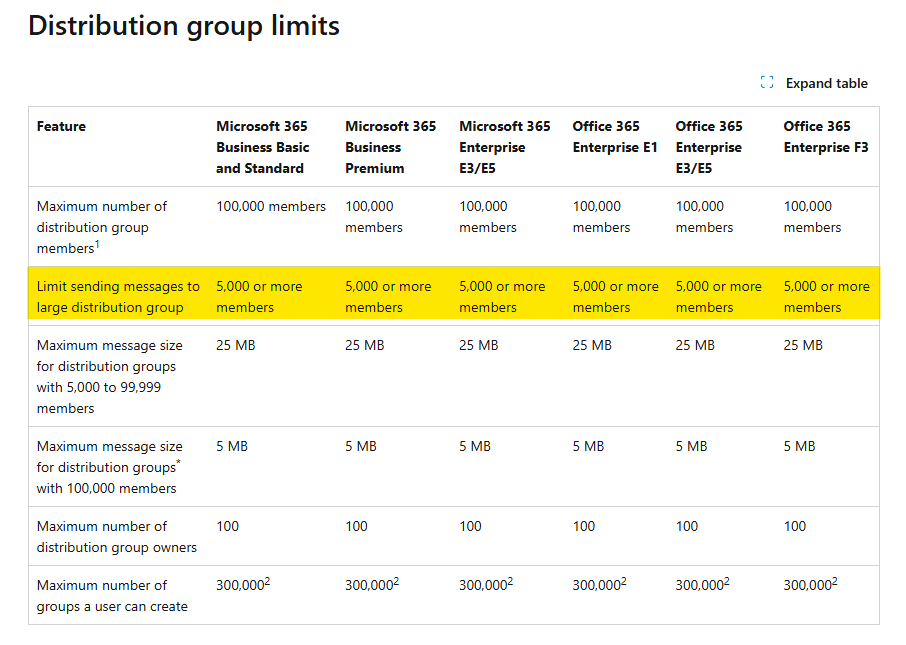
Task: Click the Microsoft 365 Business Basic and Standard header
Action: tap(262, 147)
